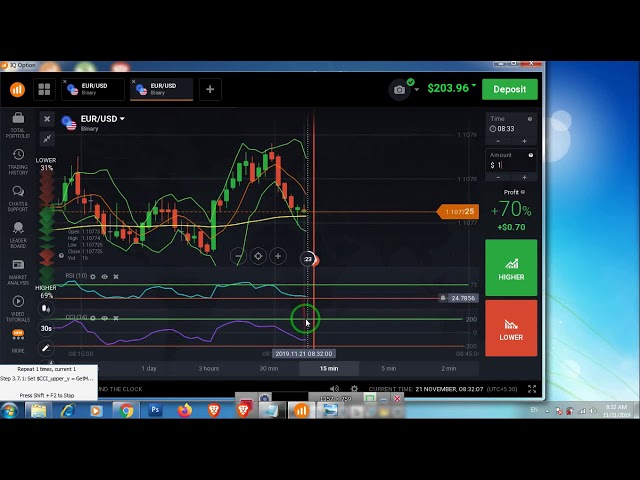640x480 pixels.
Task: Open the More sidebar menu
Action: 18,341
